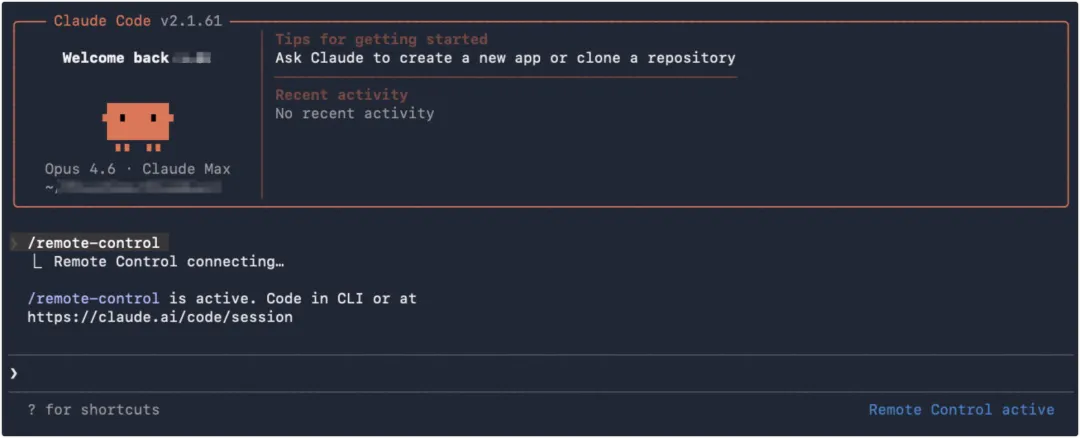Click the orange Claude mascot icon
1080x438 pixels.
(x=138, y=124)
